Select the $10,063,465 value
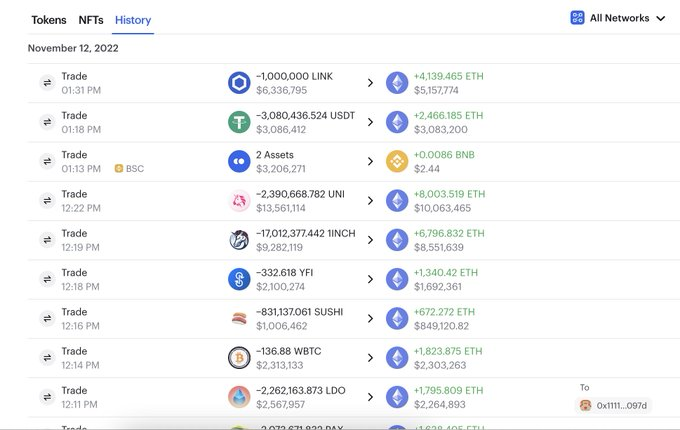Screen dimensions: 680x430 click(442, 208)
